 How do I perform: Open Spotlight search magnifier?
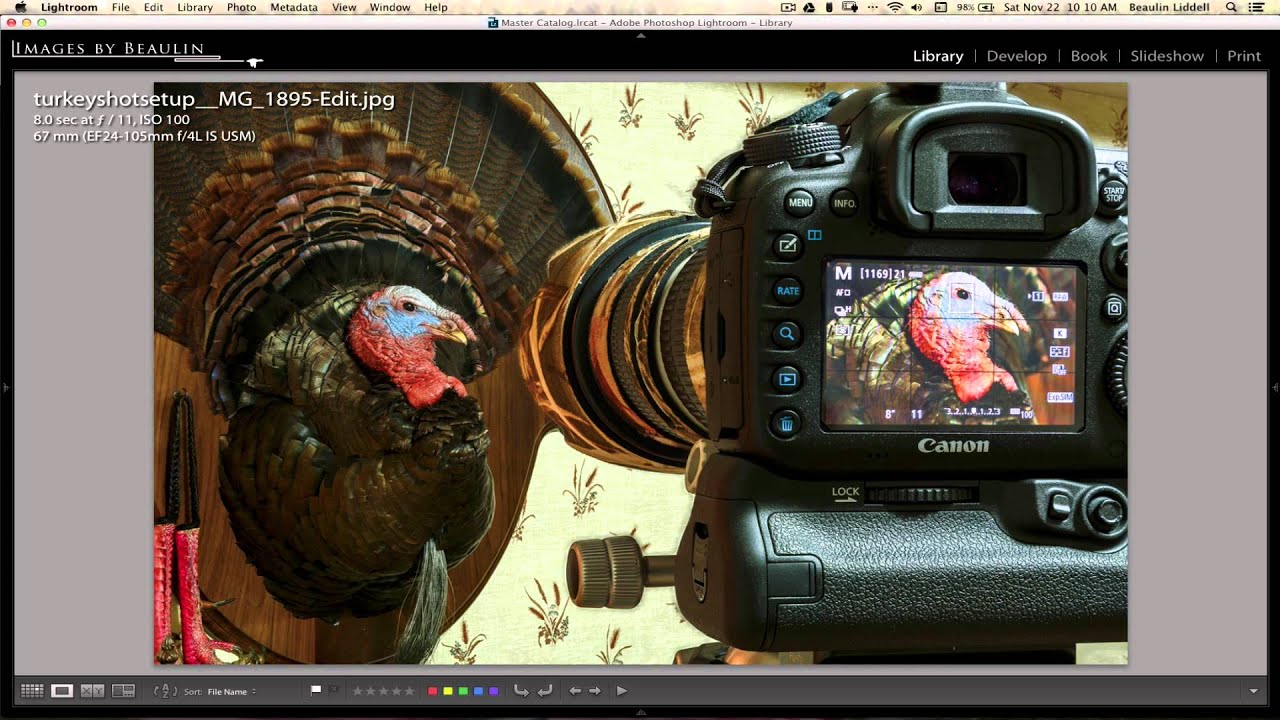[x=1231, y=7]
